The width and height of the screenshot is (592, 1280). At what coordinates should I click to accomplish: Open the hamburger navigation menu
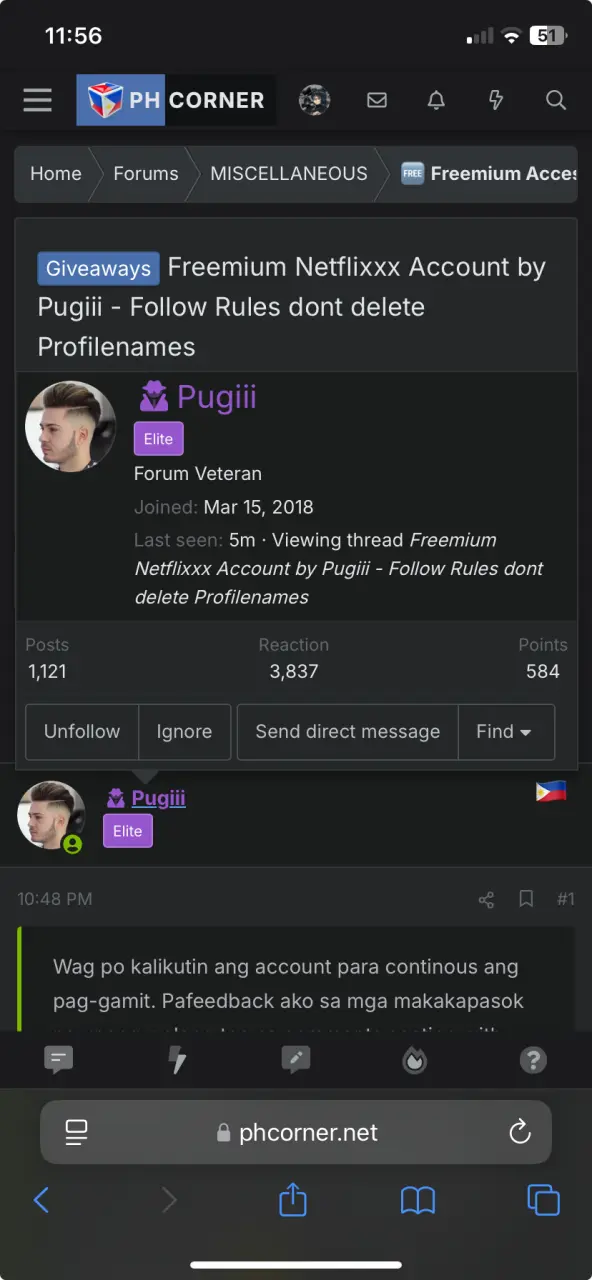pos(38,100)
